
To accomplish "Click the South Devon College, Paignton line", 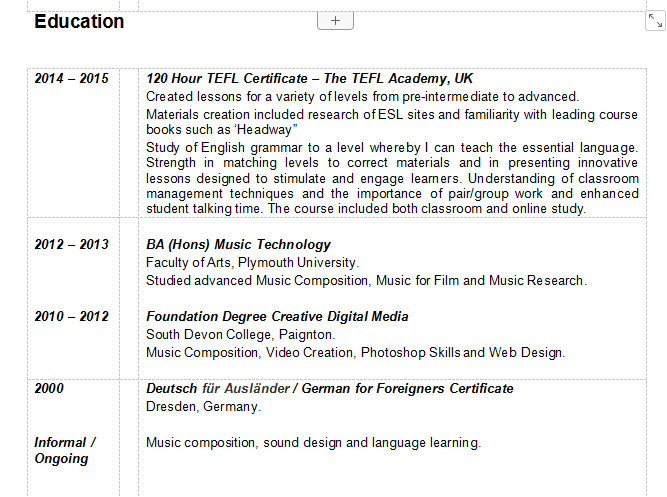I will point(240,334).
